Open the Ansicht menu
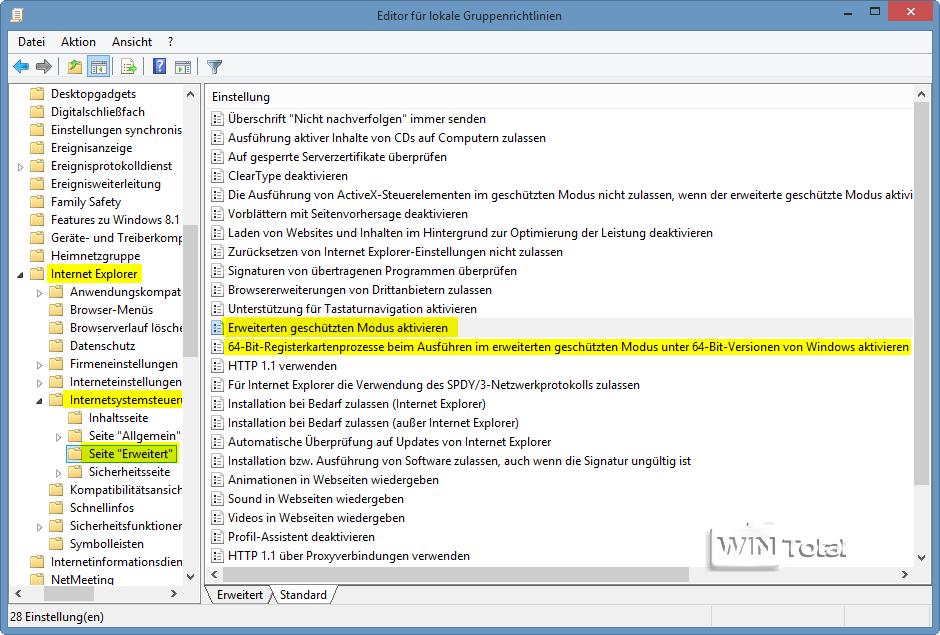 [132, 41]
